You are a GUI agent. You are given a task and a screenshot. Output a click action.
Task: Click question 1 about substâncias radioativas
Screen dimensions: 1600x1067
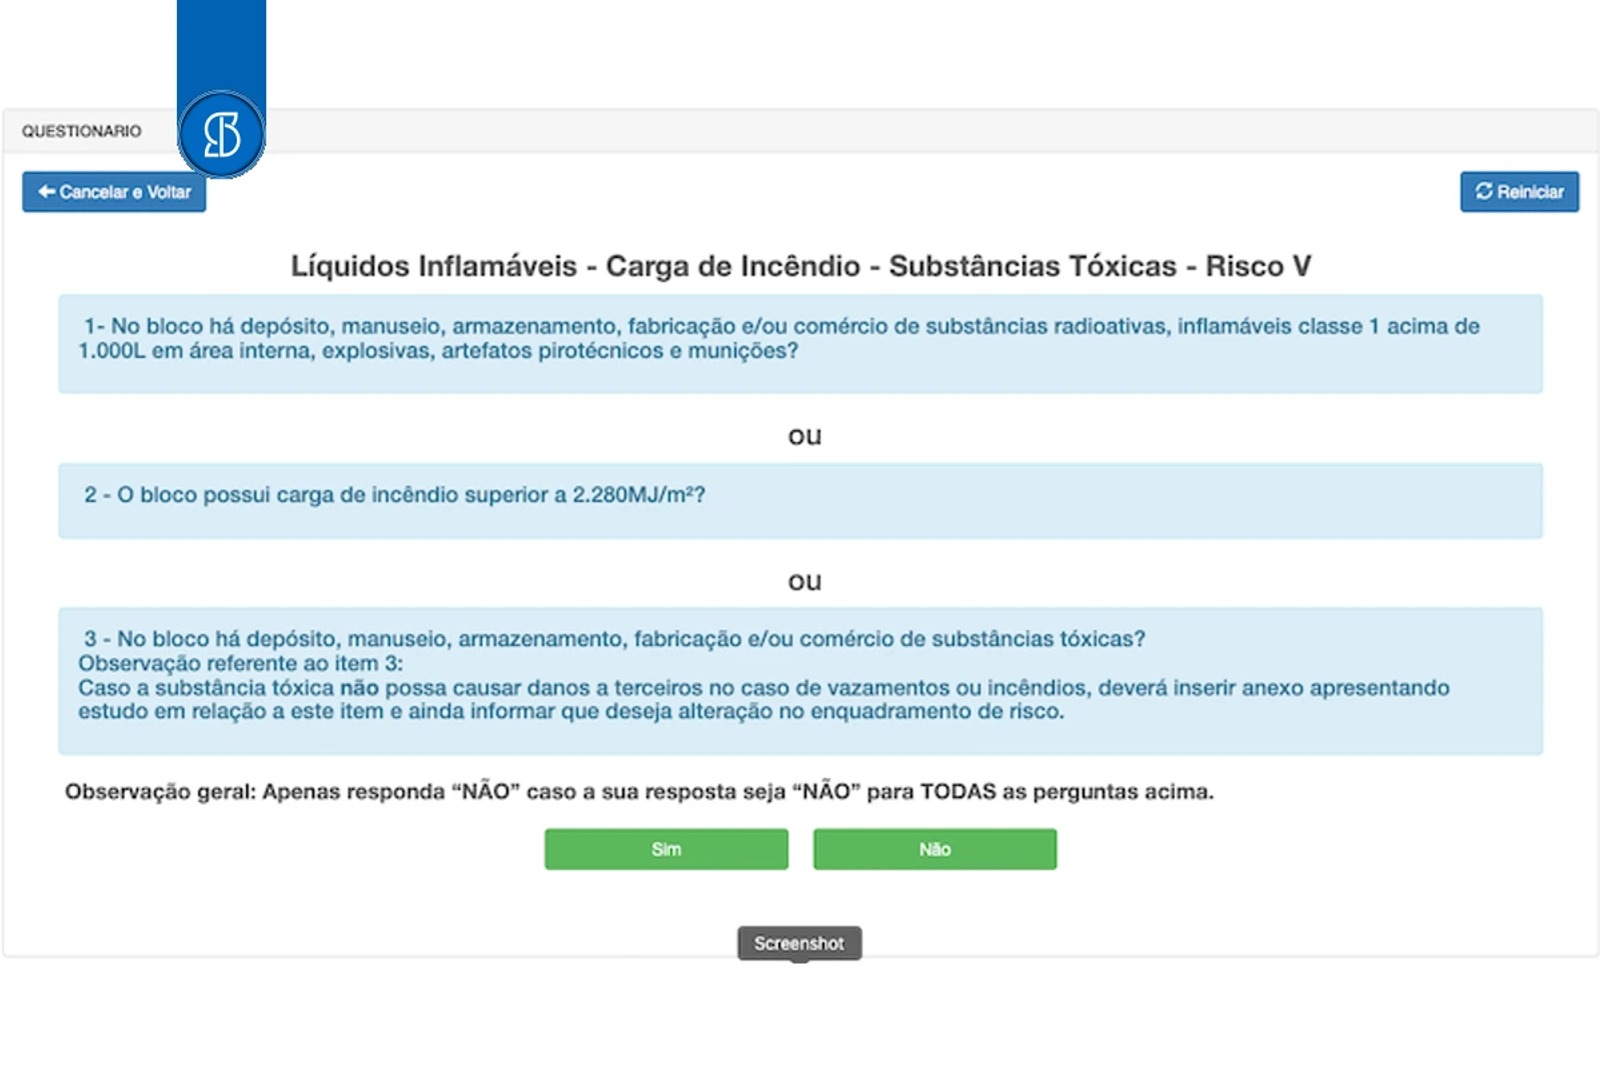coord(800,343)
